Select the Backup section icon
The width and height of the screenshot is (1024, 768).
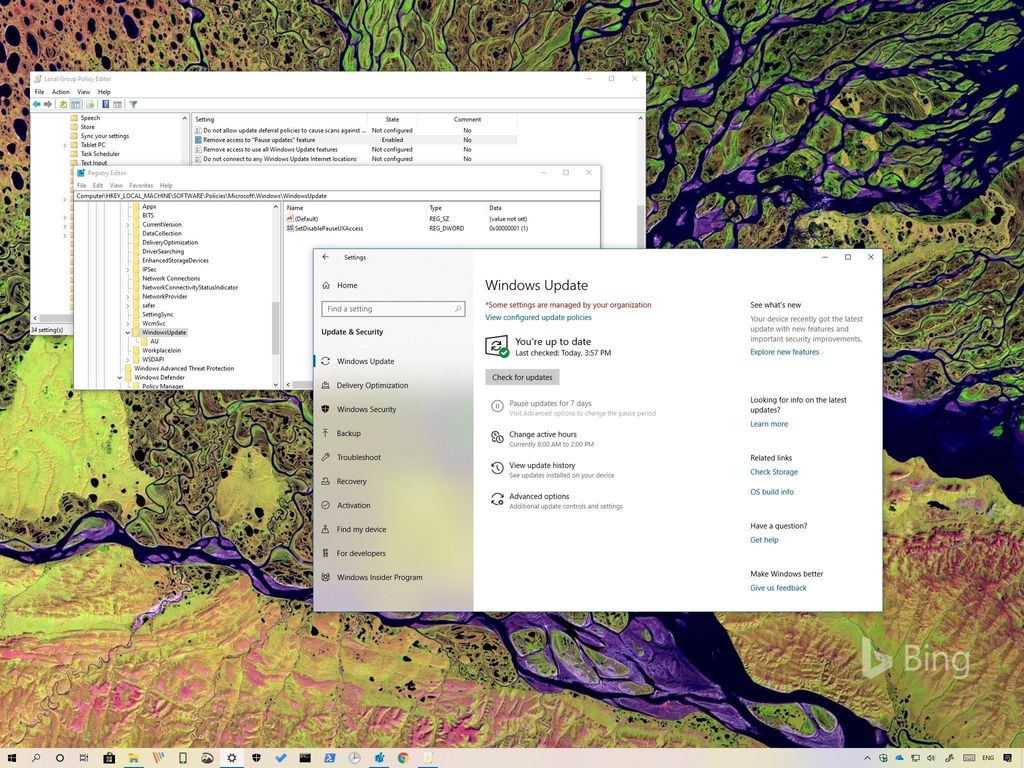325,433
